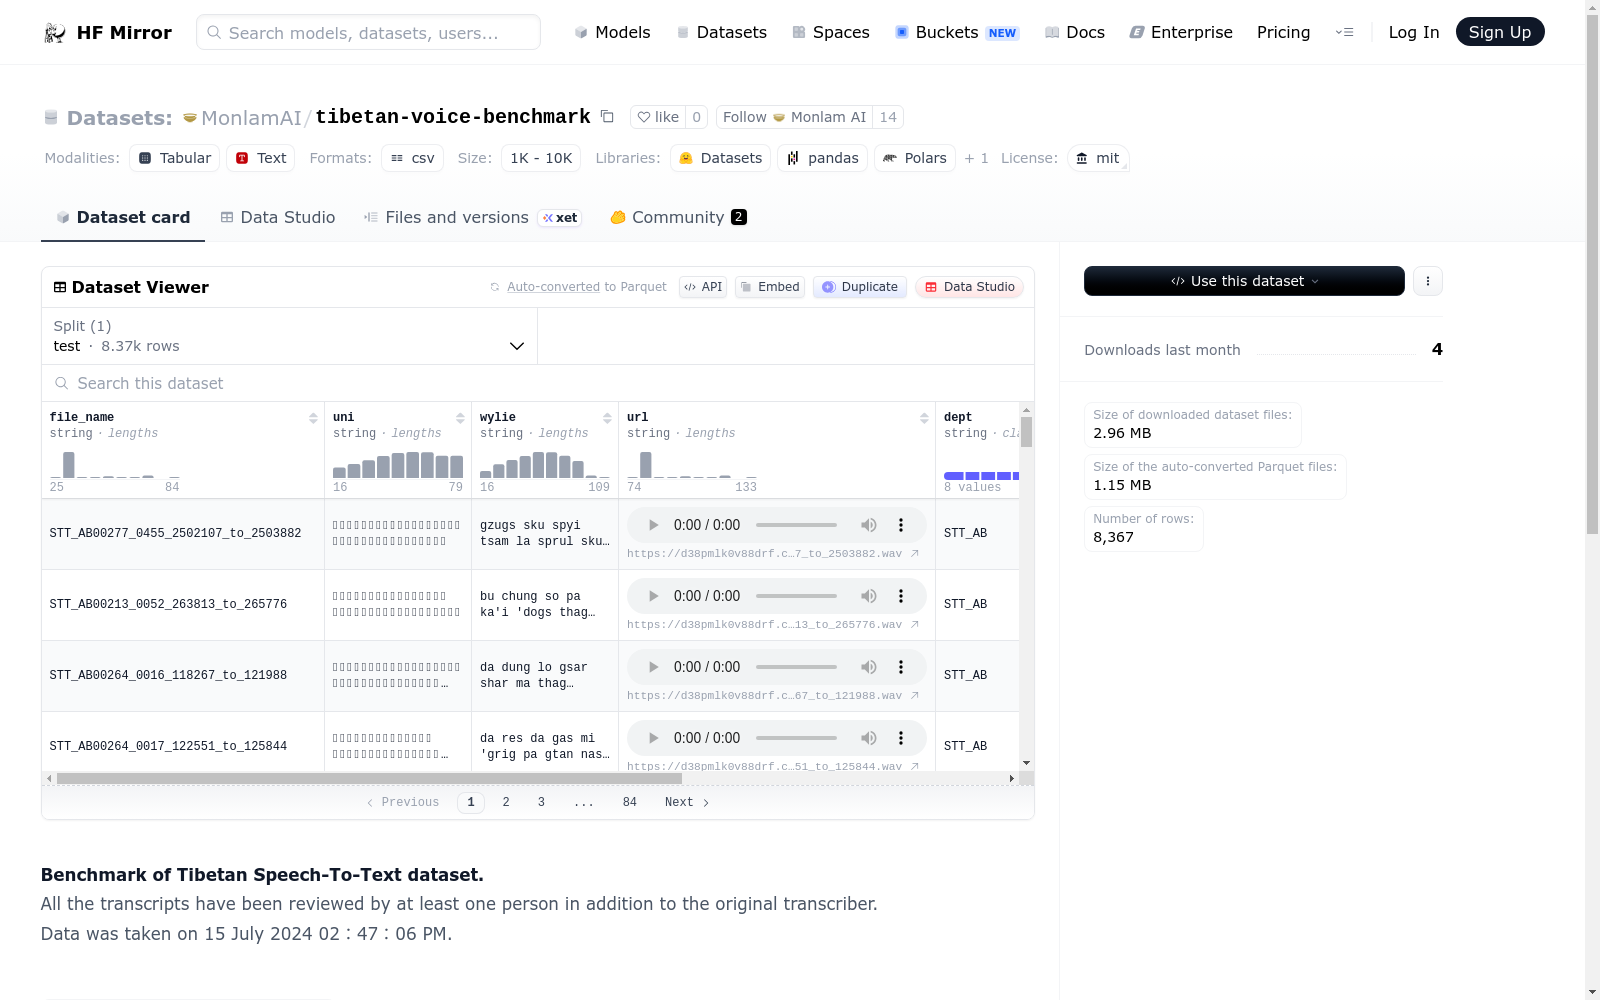
Task: Sort by uni column
Action: (x=460, y=418)
